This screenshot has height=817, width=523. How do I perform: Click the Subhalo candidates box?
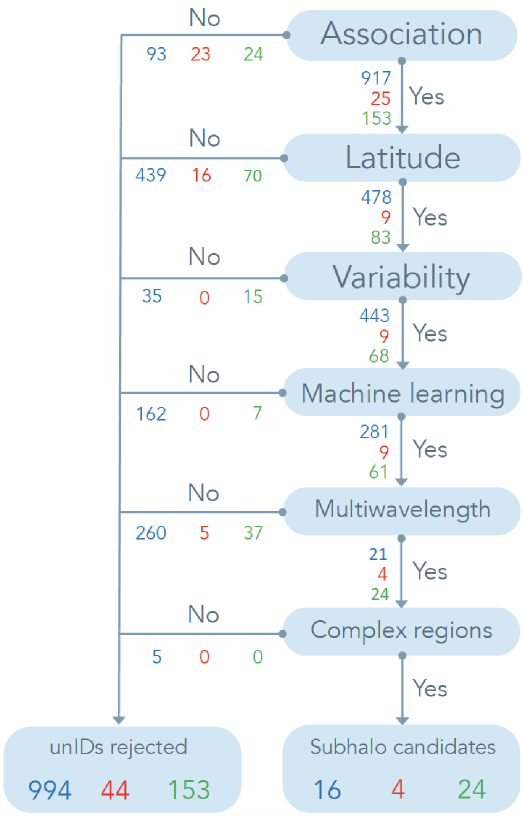point(402,769)
